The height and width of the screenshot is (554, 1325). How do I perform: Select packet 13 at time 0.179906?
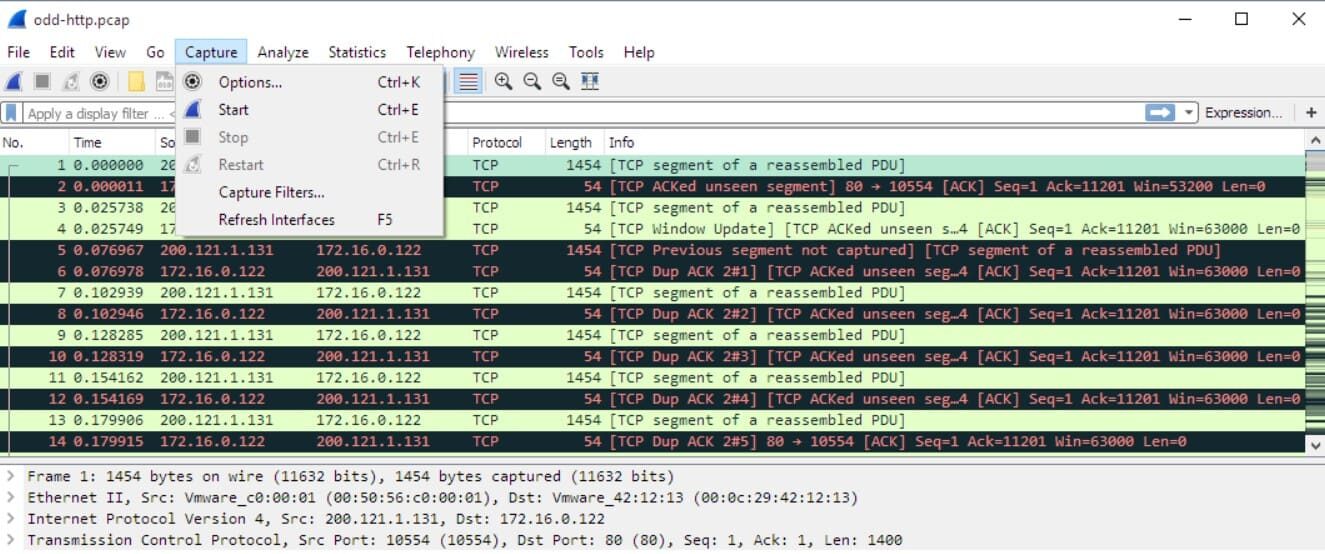[653, 420]
